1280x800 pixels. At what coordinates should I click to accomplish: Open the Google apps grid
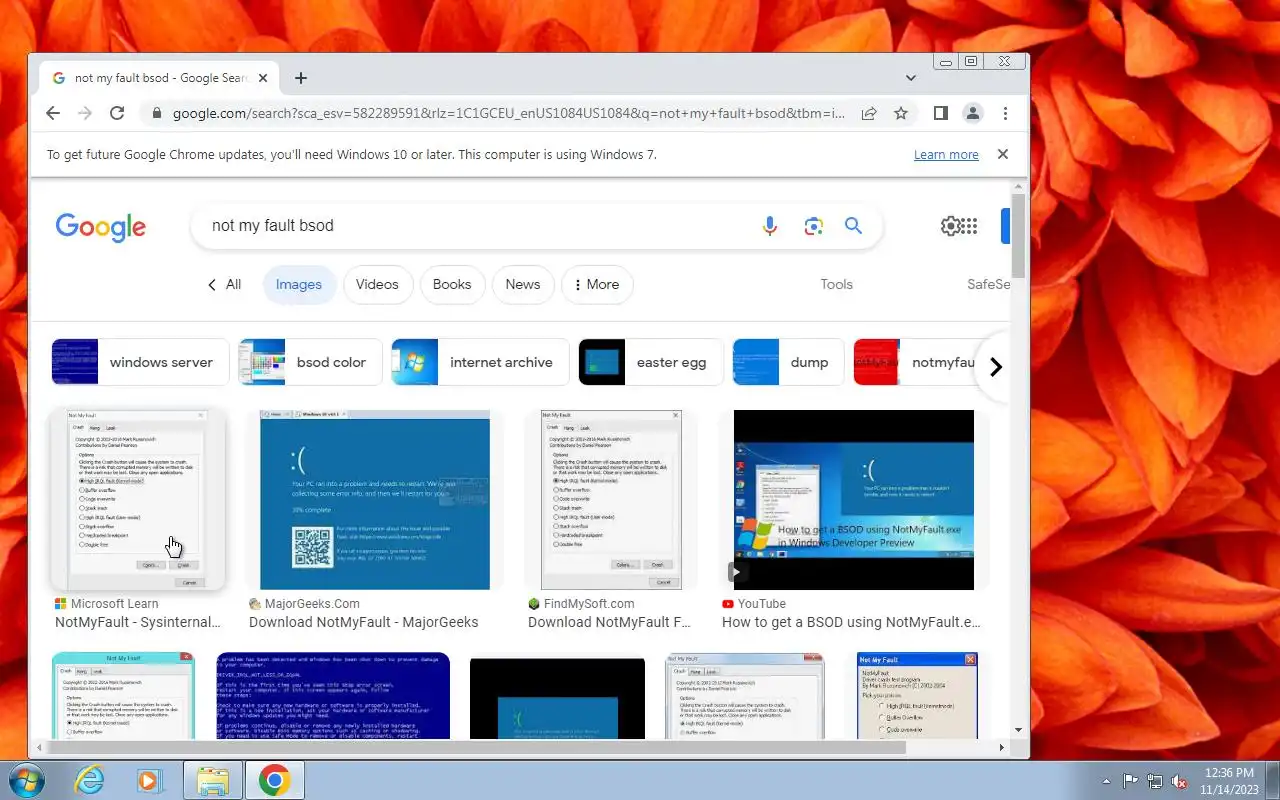(968, 226)
